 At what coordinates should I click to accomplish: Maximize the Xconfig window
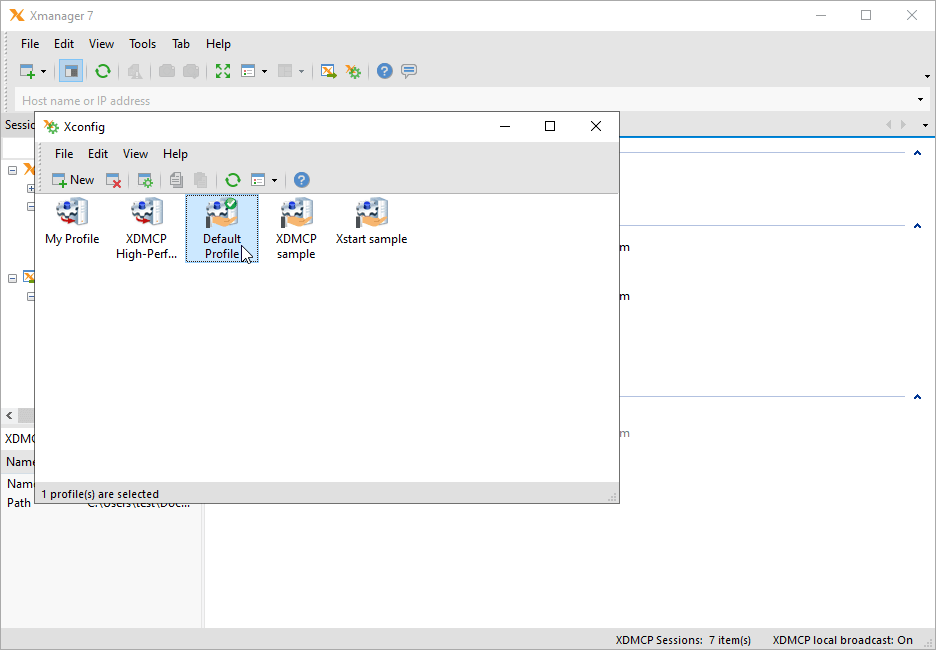tap(550, 126)
